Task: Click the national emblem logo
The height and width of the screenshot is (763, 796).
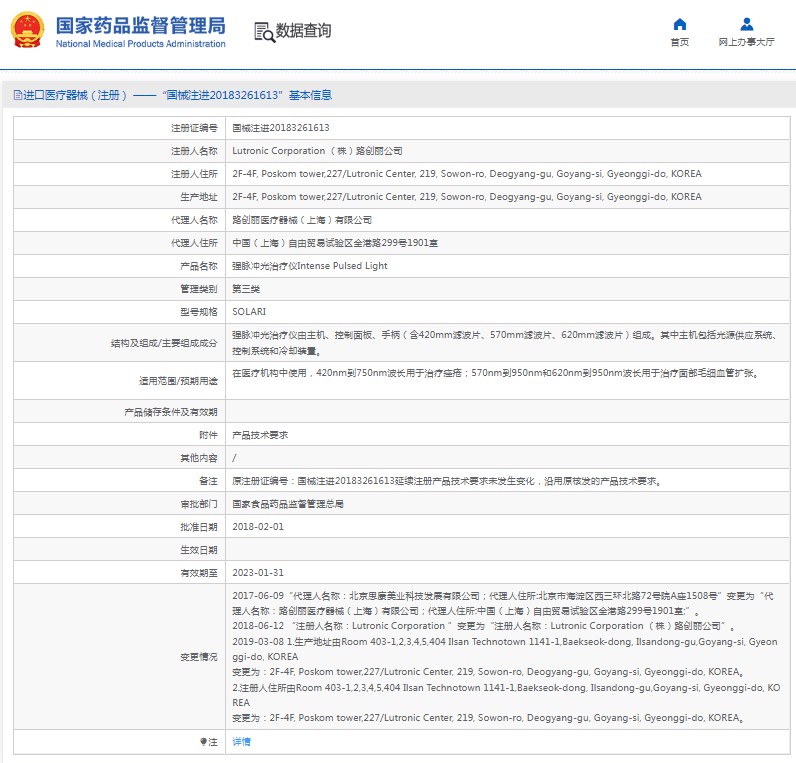Action: [27, 30]
